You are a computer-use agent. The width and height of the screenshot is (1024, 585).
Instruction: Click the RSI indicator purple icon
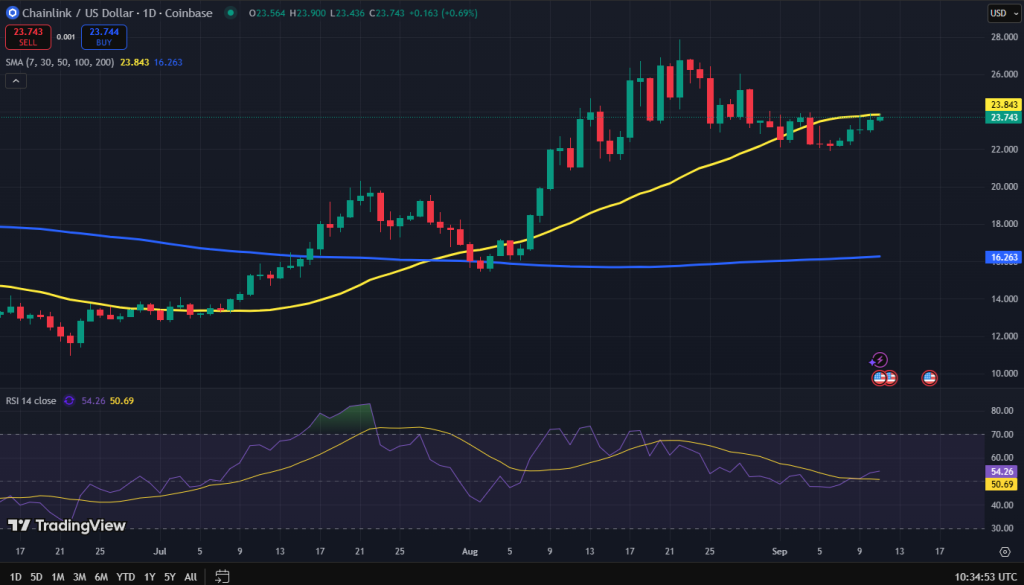coord(69,400)
